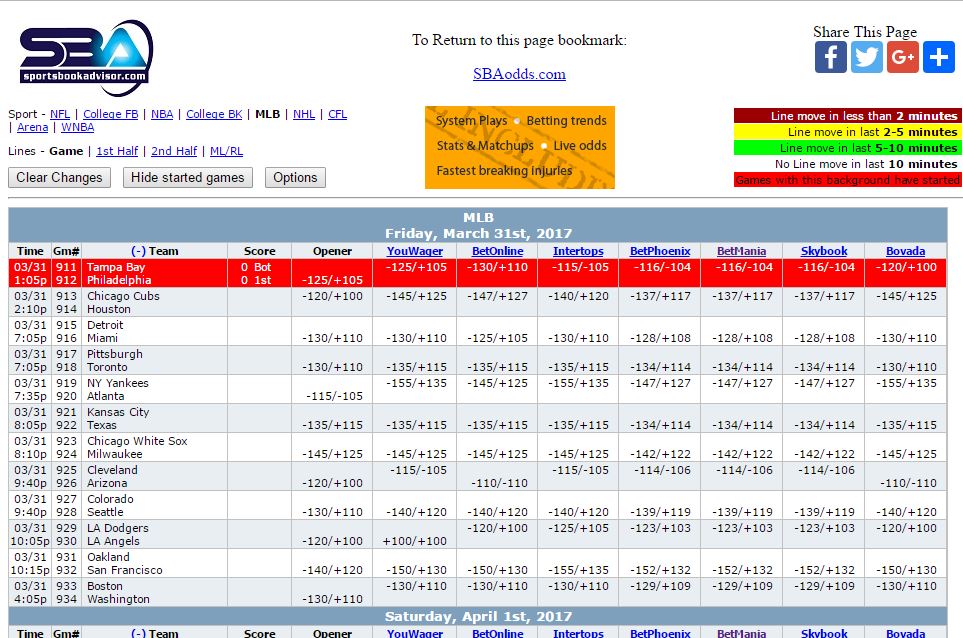
Task: Show 2nd Half lines
Action: 174,151
